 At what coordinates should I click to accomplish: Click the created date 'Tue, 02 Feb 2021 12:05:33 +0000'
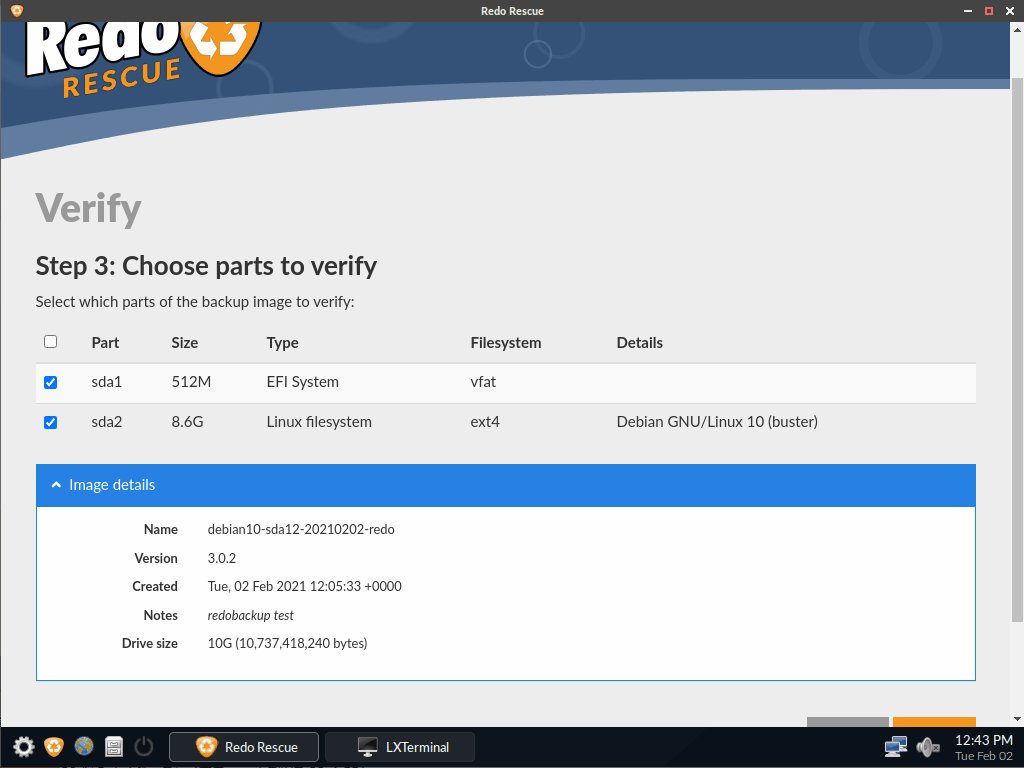tap(304, 586)
